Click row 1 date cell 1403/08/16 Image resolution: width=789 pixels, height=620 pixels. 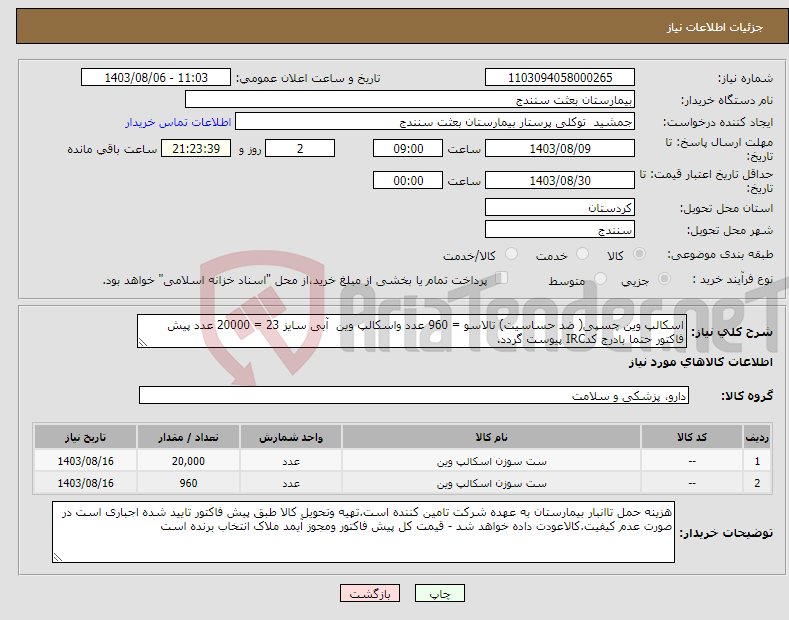[86, 461]
